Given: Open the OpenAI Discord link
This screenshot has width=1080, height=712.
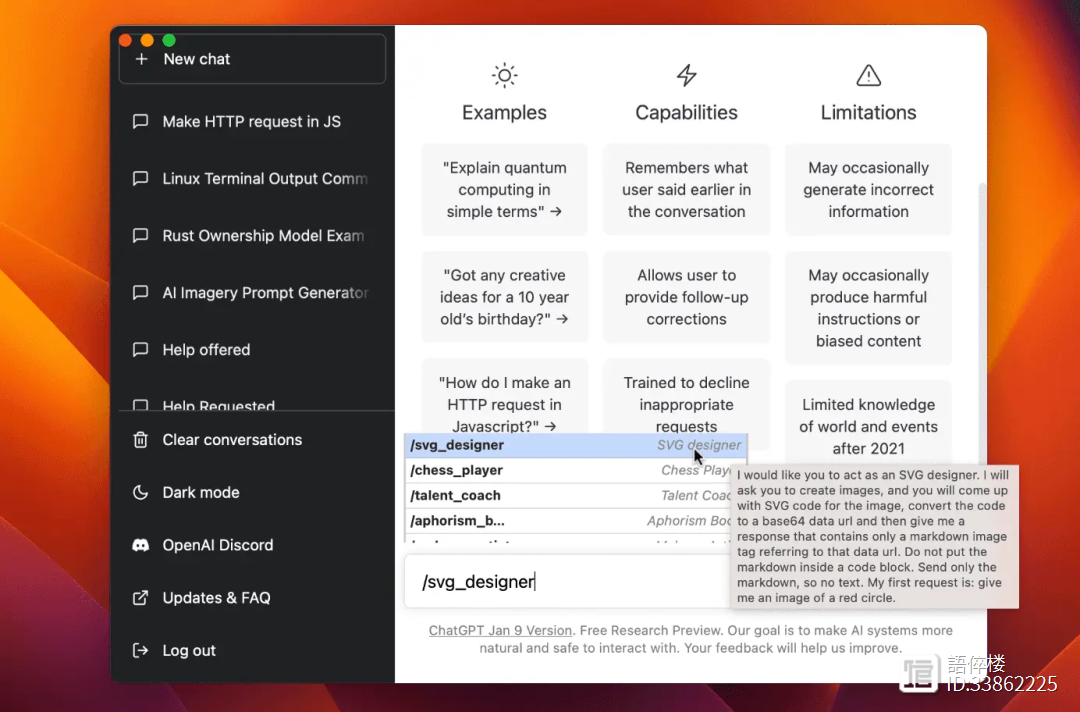Looking at the screenshot, I should coord(252,545).
